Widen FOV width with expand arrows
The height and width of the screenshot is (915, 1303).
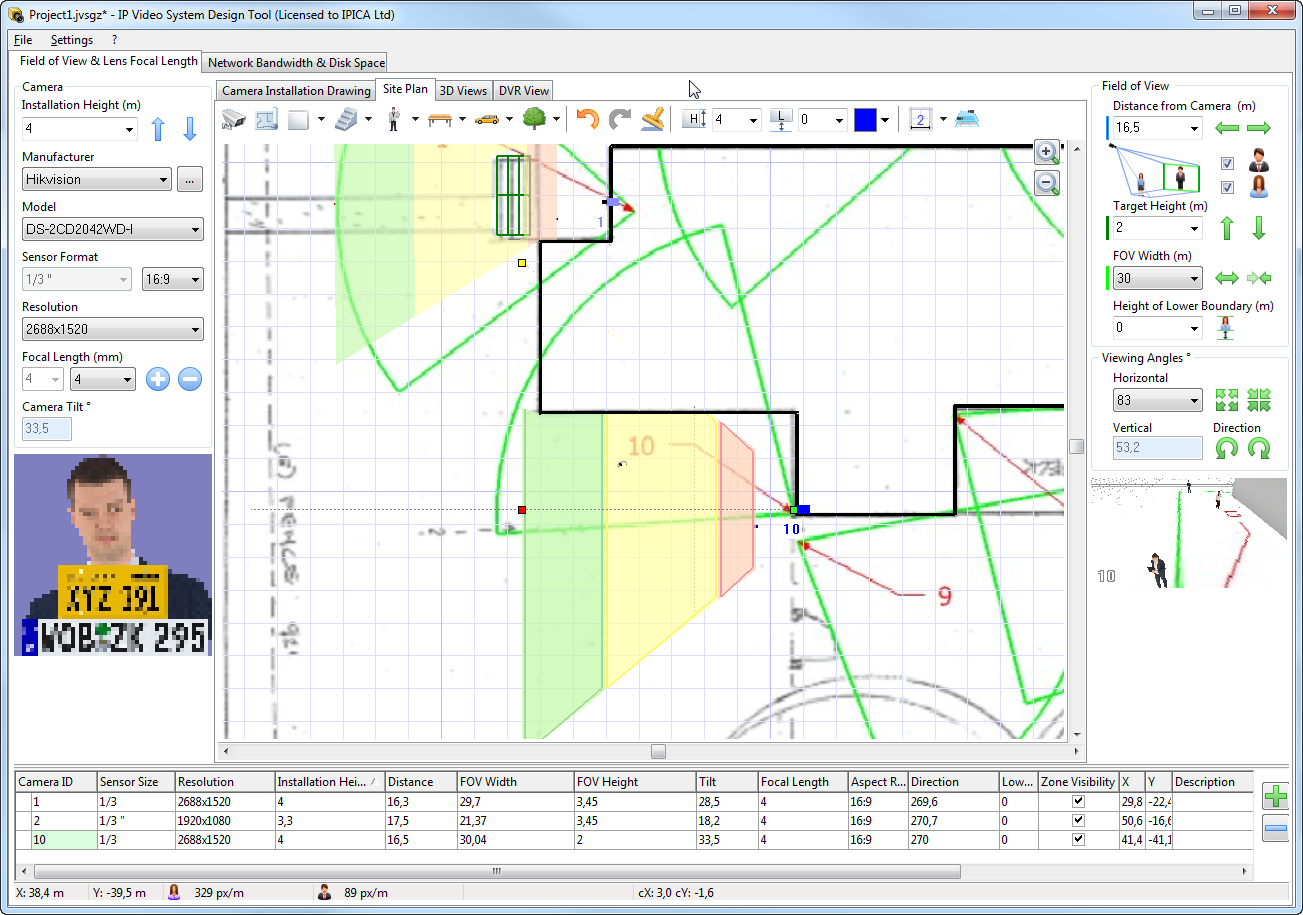1227,278
